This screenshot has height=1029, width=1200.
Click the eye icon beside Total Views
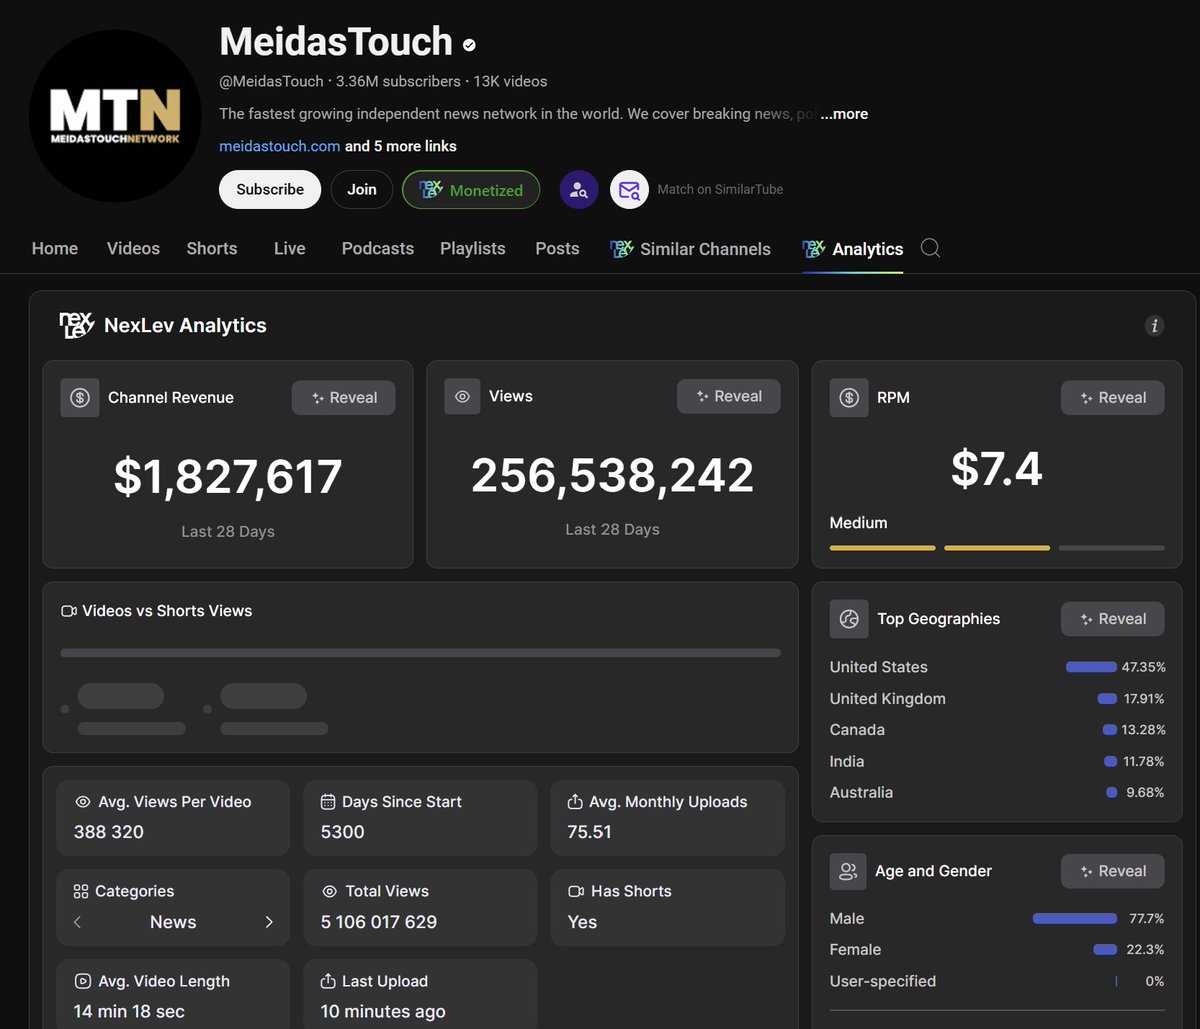(330, 891)
